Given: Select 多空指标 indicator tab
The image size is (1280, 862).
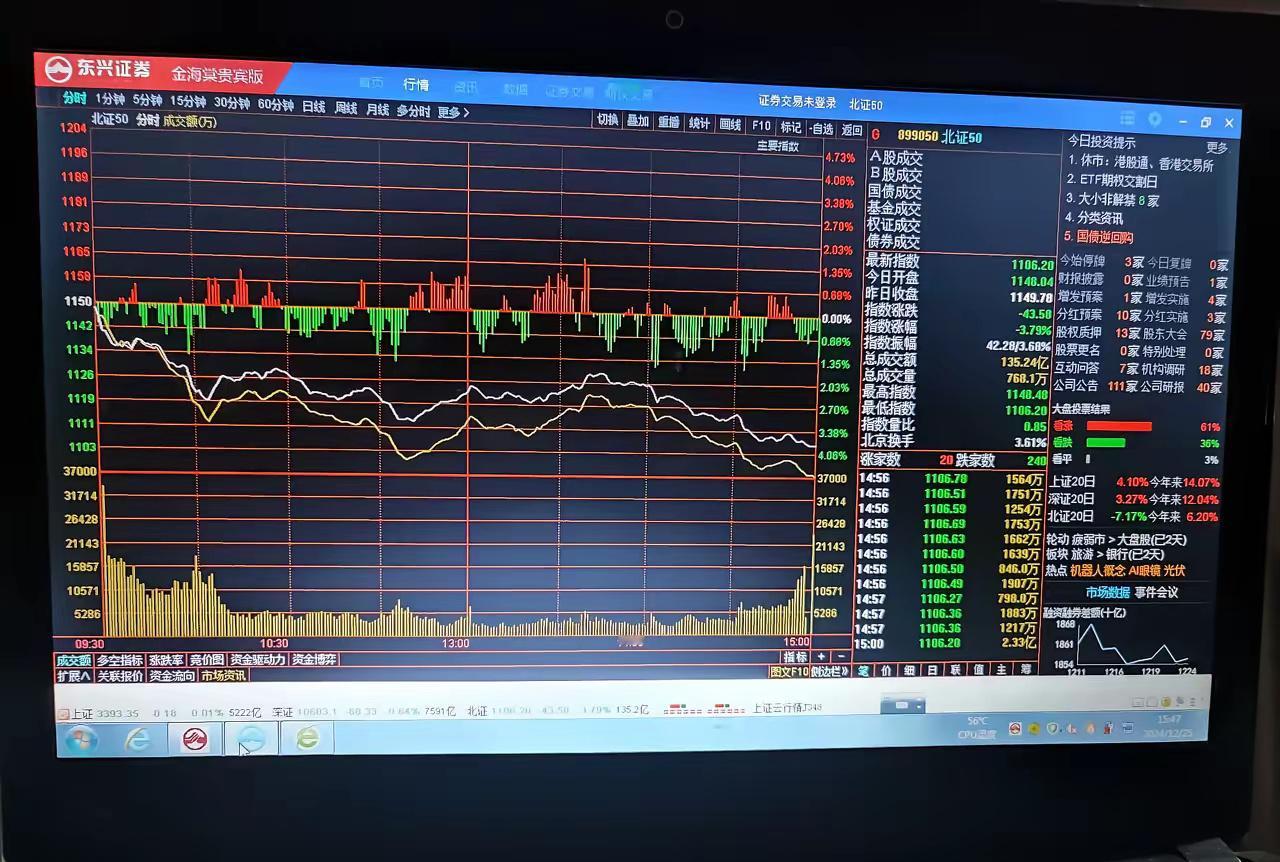Looking at the screenshot, I should [120, 660].
